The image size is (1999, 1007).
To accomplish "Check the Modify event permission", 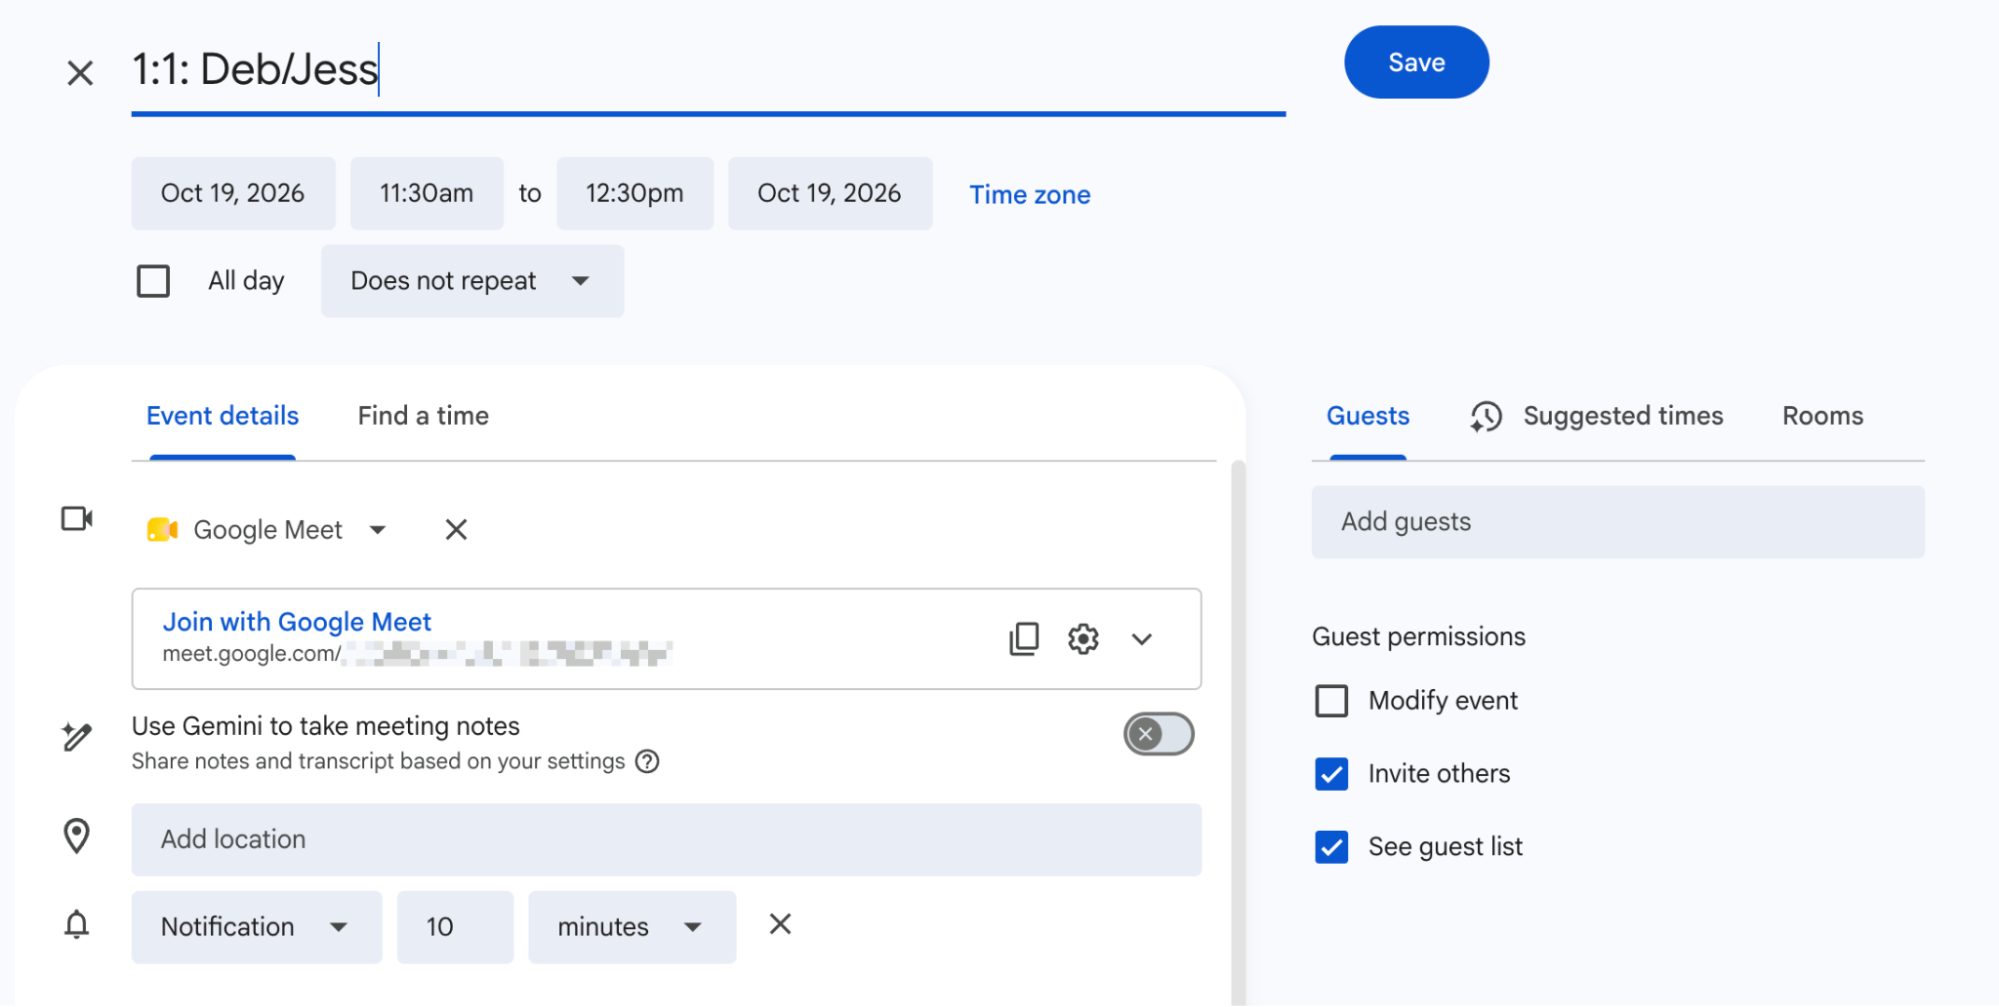I will [x=1331, y=701].
